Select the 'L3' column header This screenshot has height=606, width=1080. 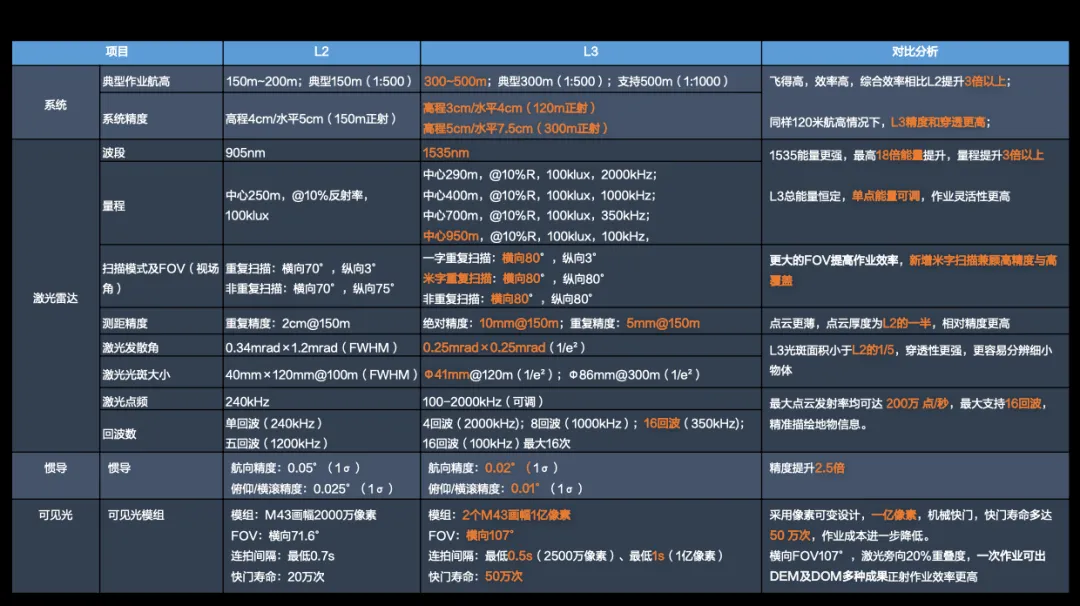point(590,52)
